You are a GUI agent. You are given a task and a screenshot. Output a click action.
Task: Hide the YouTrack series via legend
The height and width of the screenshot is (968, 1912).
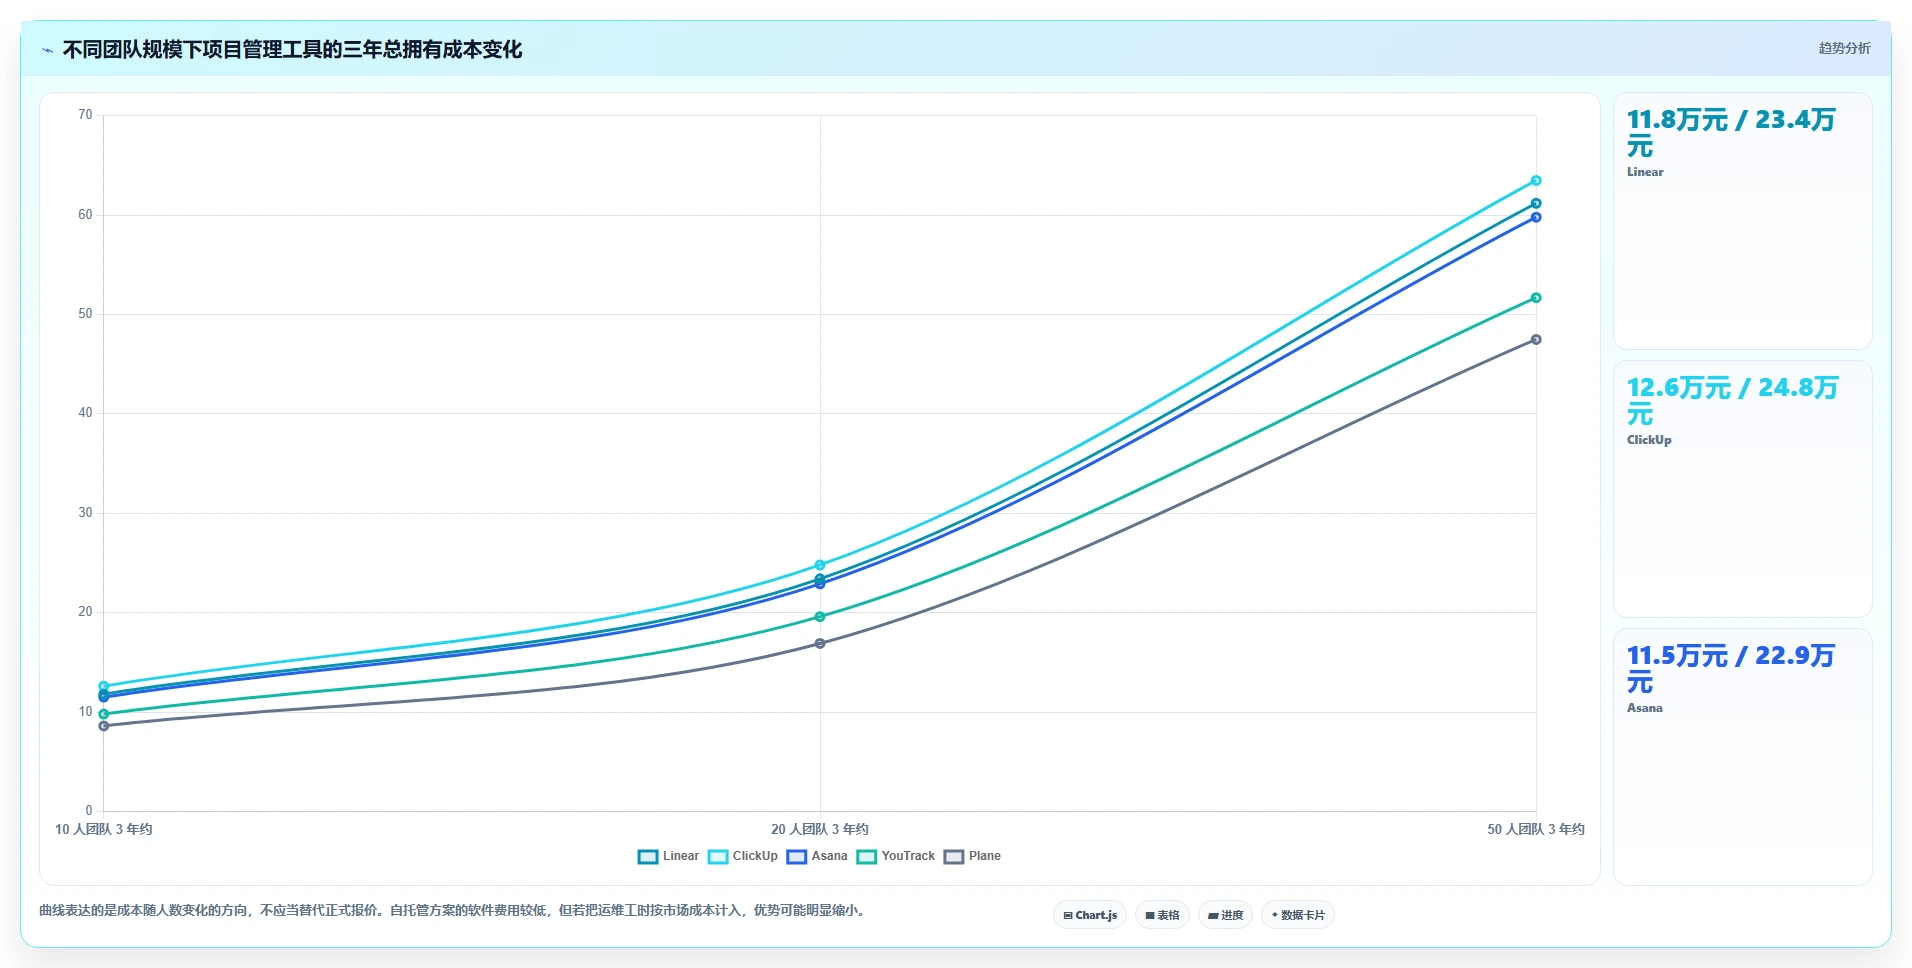pos(896,856)
